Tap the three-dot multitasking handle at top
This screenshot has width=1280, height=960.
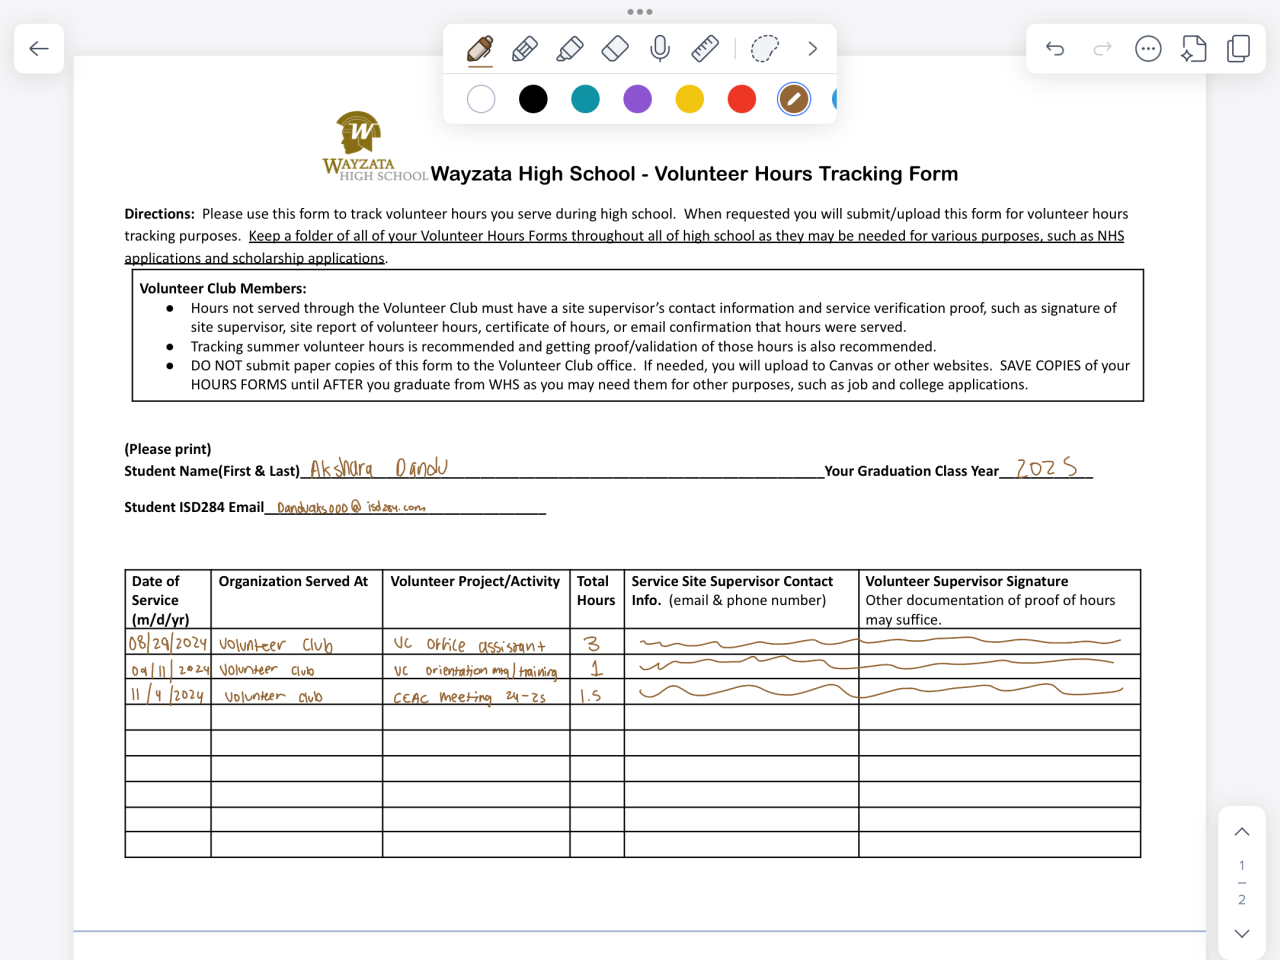pos(640,12)
